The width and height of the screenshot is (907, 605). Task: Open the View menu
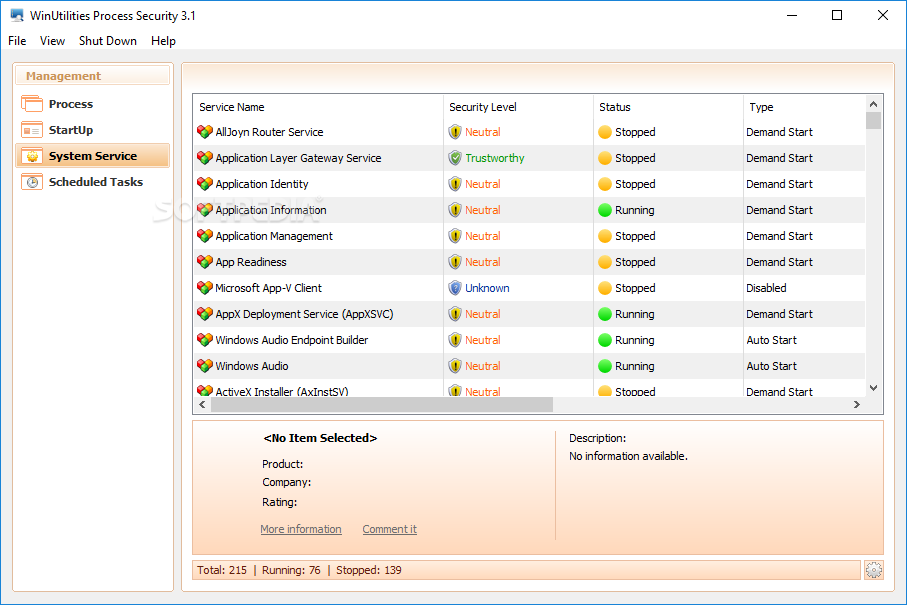pyautogui.click(x=52, y=40)
